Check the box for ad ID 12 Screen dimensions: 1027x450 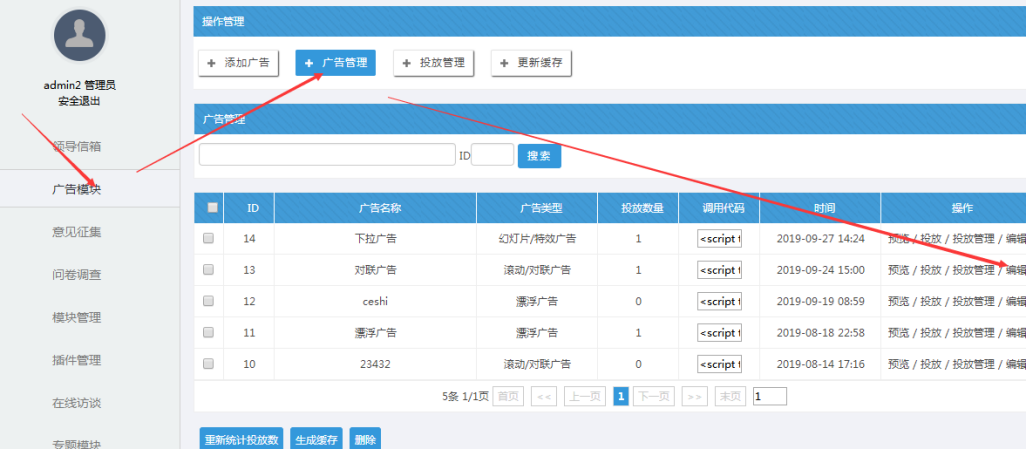pyautogui.click(x=208, y=302)
